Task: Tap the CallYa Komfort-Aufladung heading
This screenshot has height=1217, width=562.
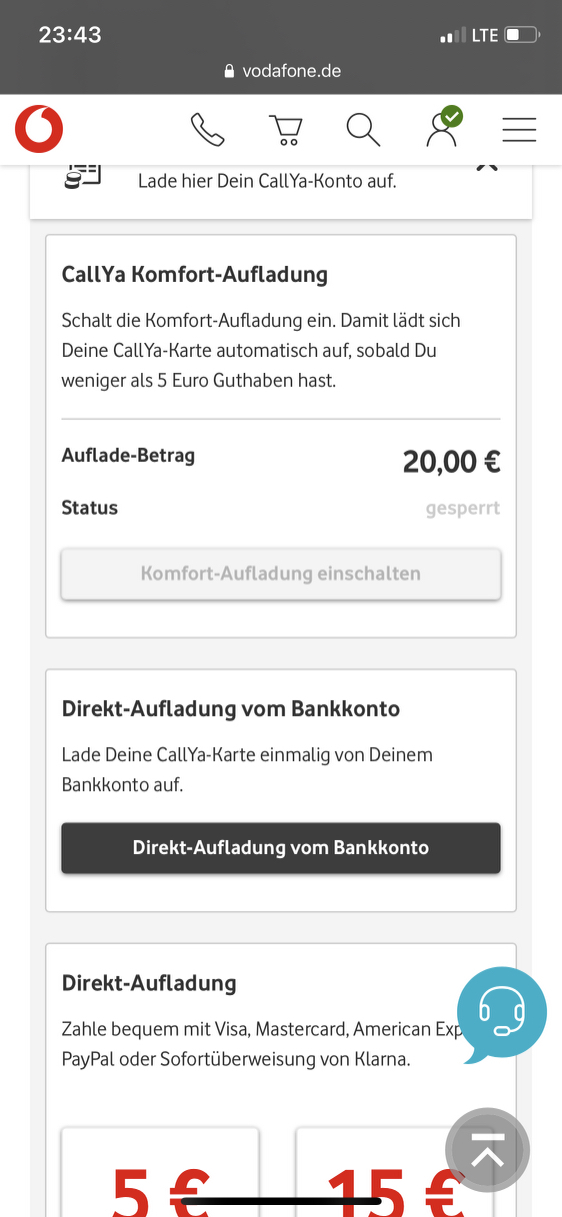Action: (x=195, y=274)
